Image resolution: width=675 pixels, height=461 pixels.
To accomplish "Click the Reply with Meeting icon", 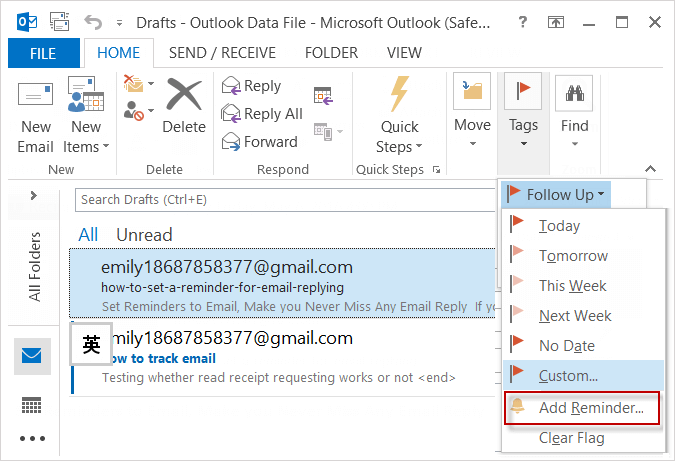I will (323, 95).
